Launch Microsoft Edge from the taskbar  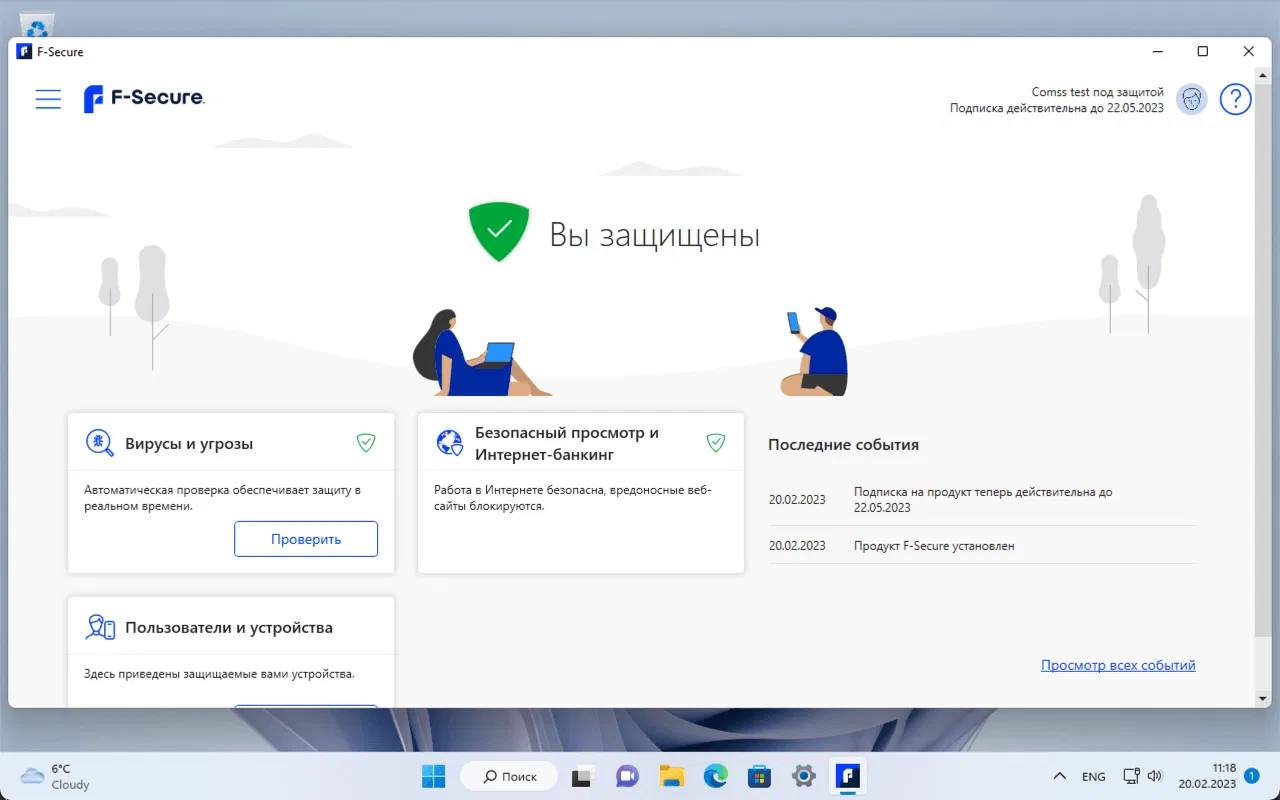(x=715, y=776)
